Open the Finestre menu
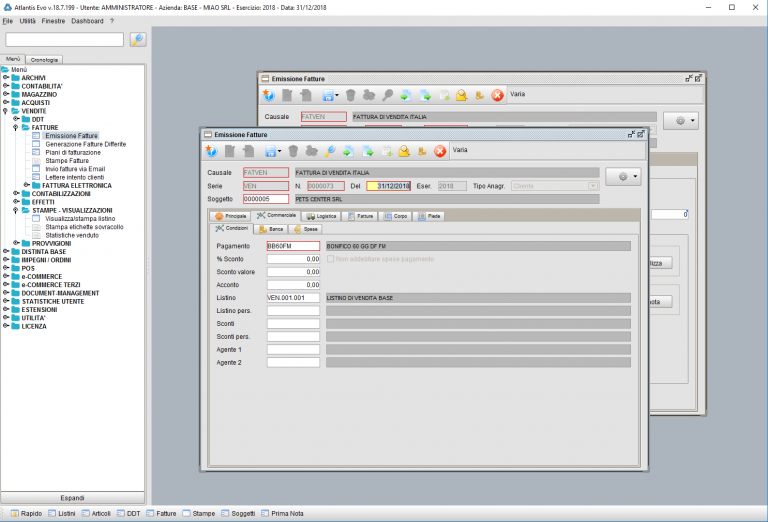Screen dimensions: 768x522 [x=53, y=21]
